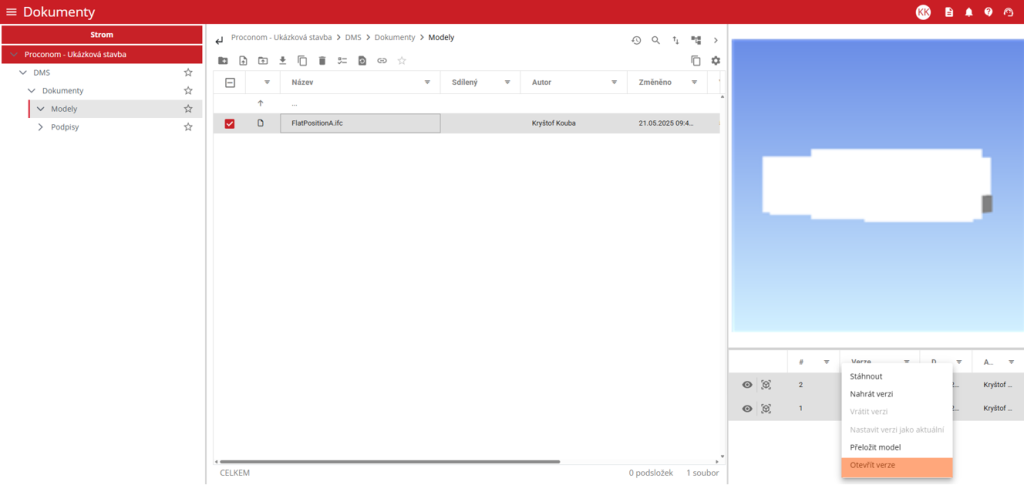Toggle visibility eye for version 2

tap(746, 384)
